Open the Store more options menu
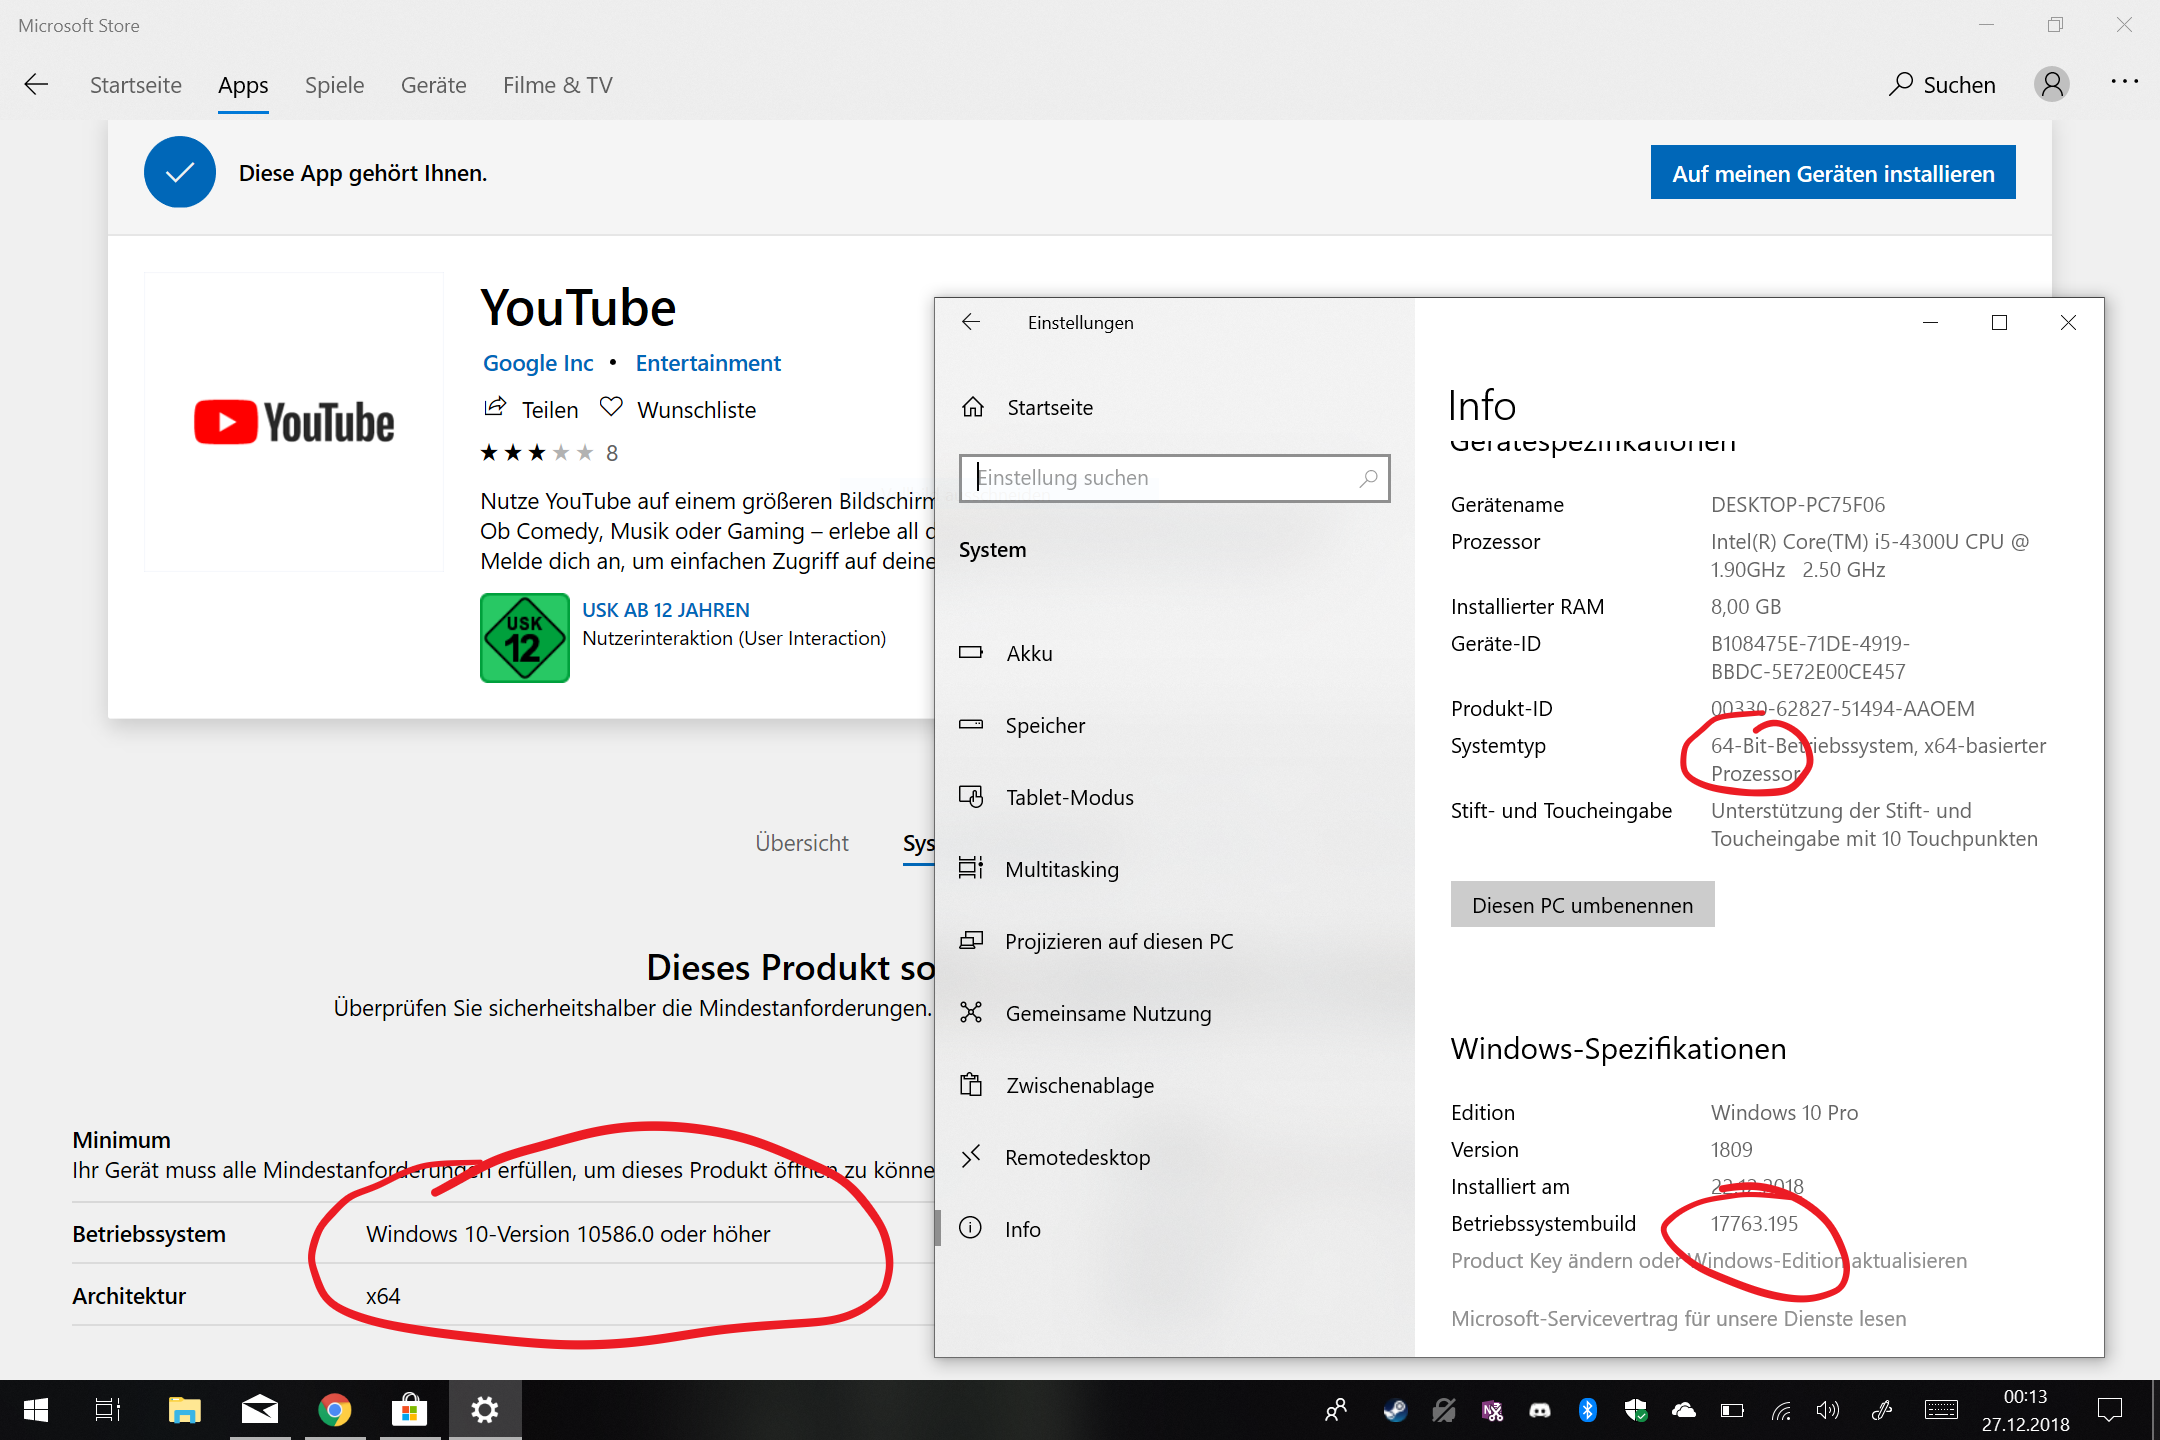Viewport: 2160px width, 1440px height. [2124, 82]
